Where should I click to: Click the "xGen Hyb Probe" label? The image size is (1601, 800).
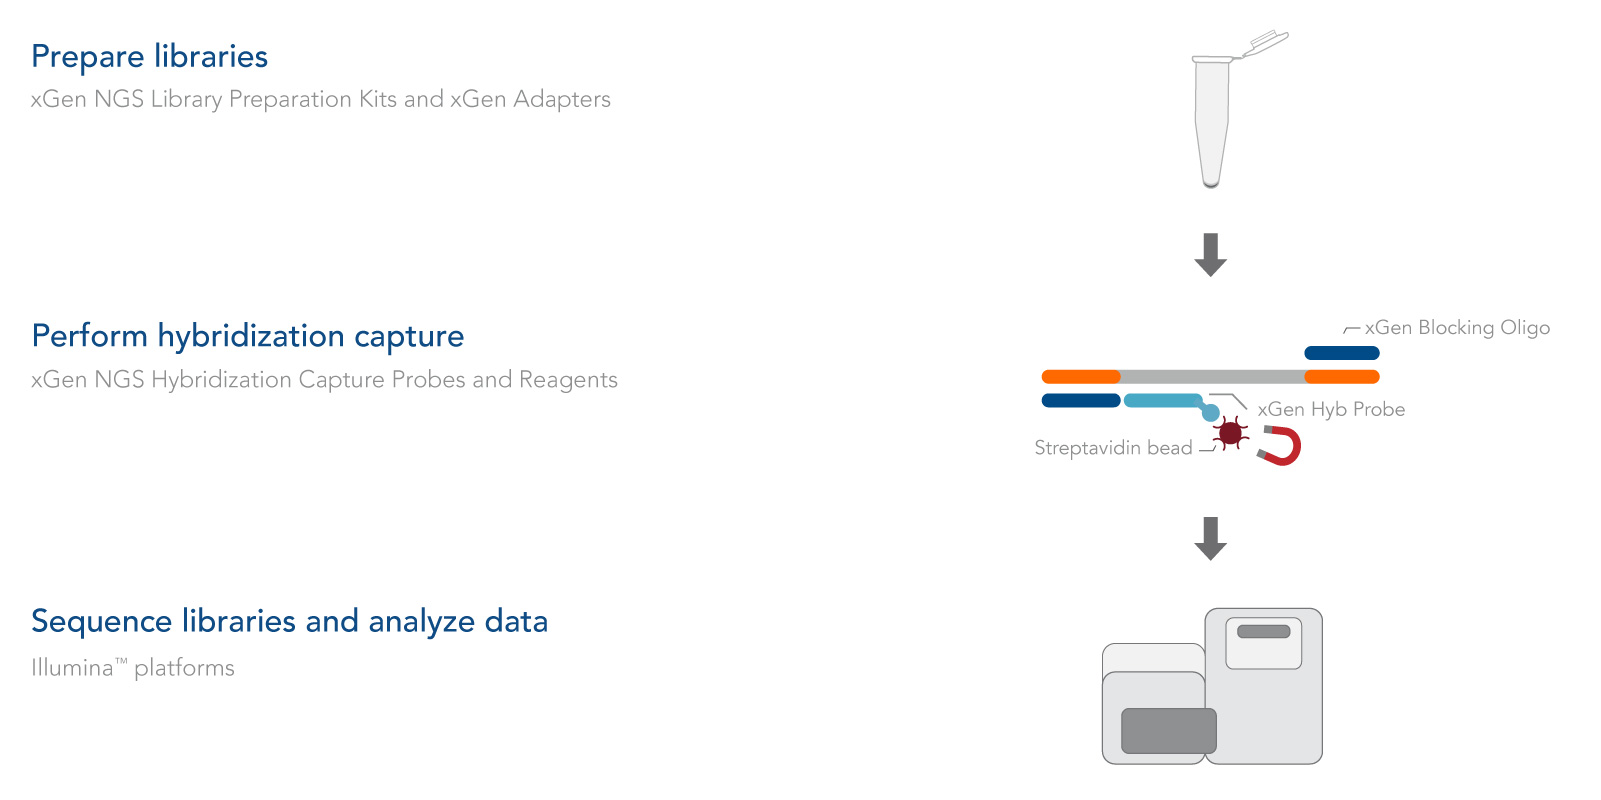[x=1331, y=409]
